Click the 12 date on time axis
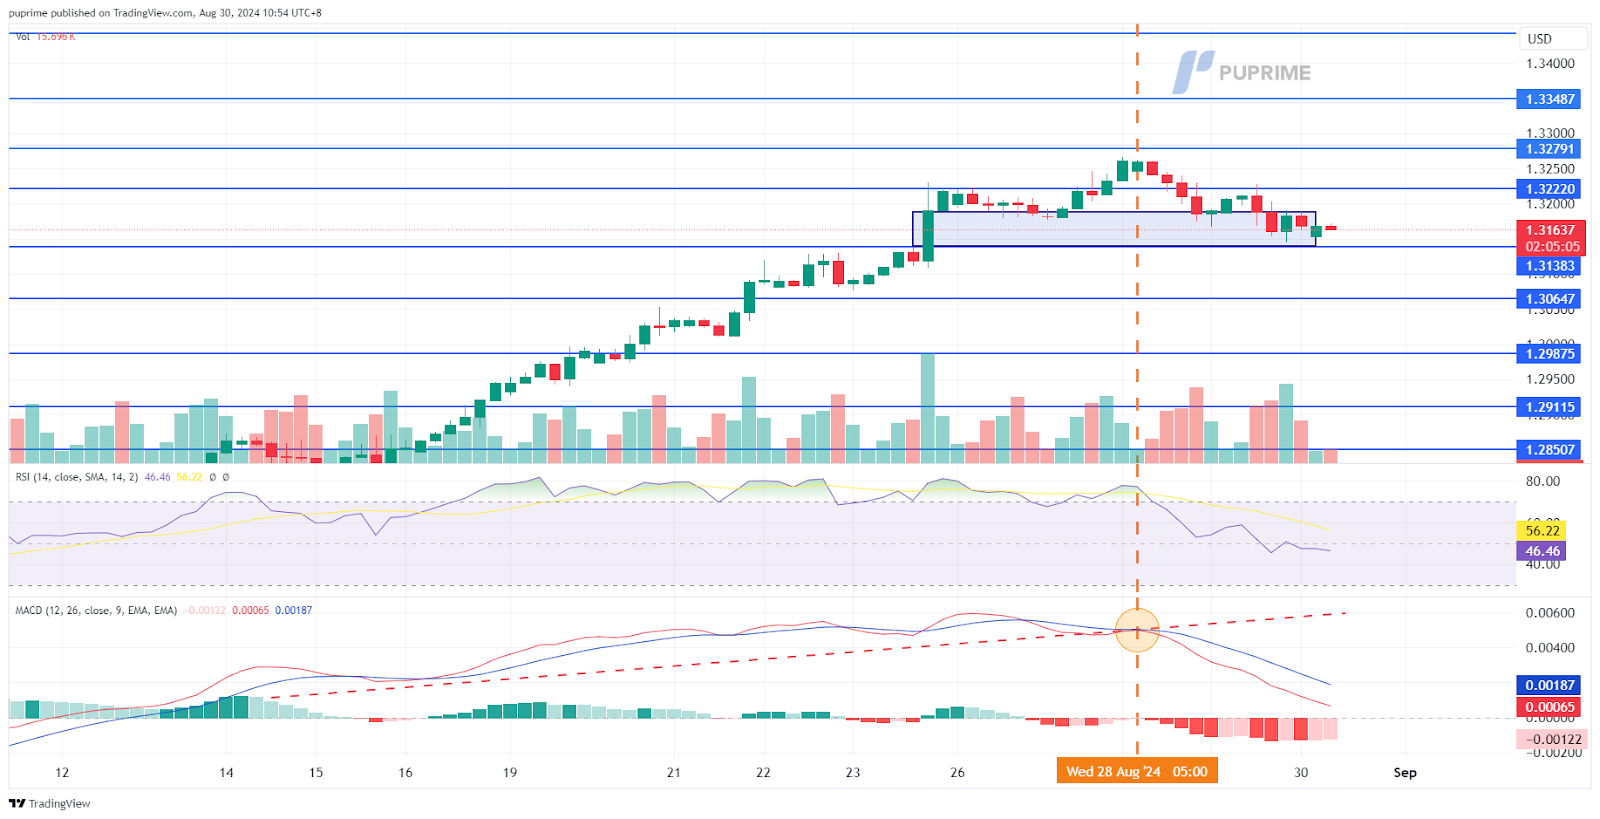 (62, 772)
